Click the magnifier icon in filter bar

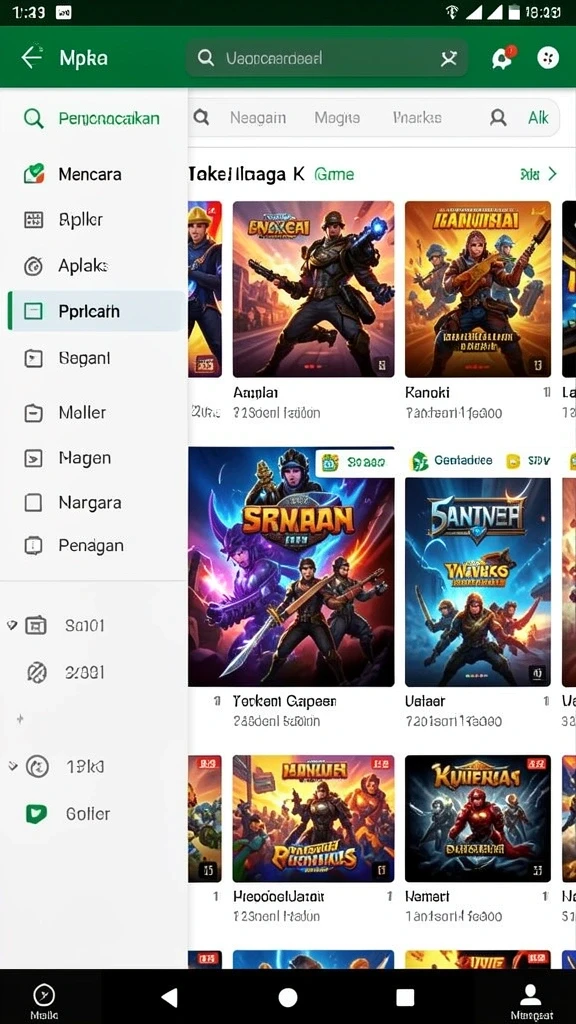[x=202, y=118]
